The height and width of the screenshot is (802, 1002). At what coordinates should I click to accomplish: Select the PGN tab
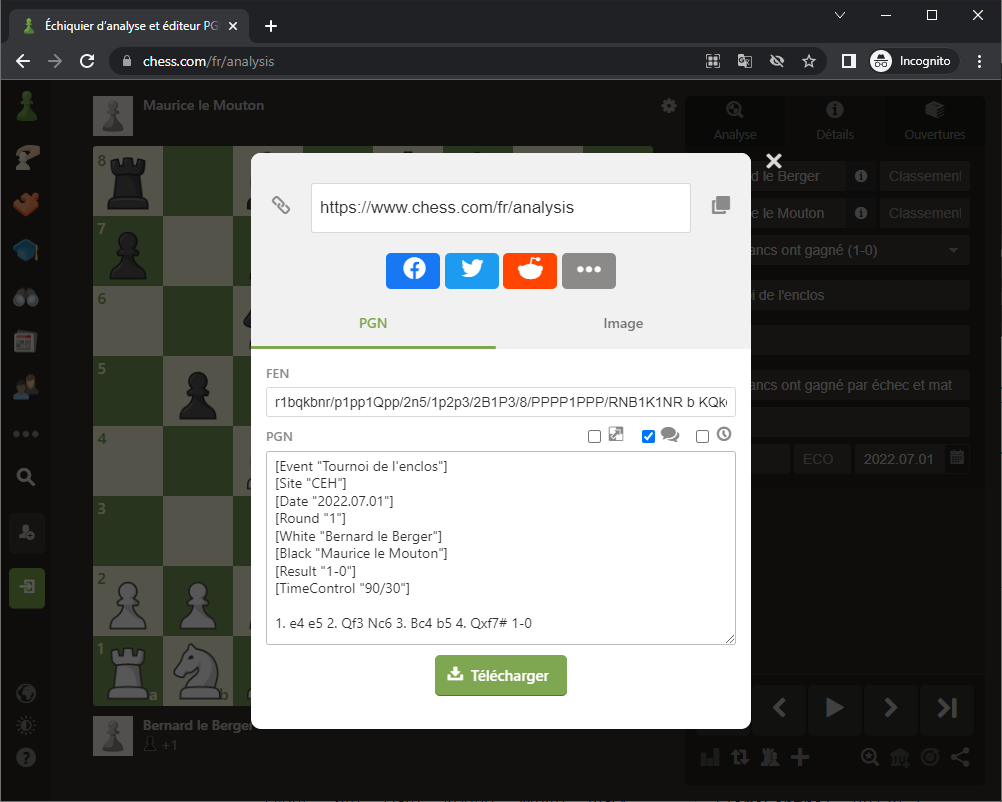373,324
